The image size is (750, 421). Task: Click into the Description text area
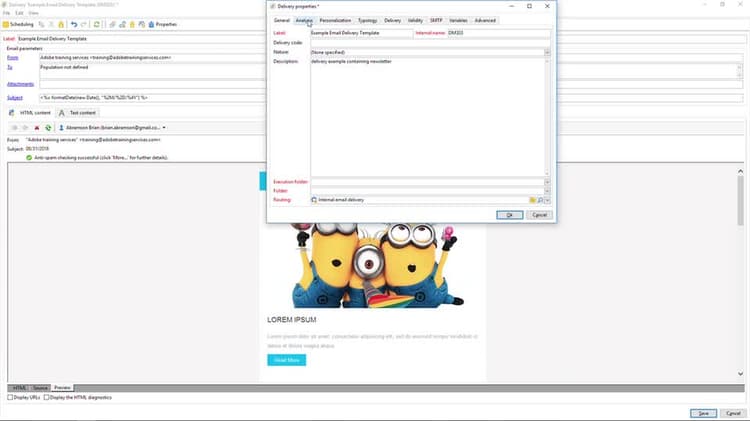coord(427,117)
